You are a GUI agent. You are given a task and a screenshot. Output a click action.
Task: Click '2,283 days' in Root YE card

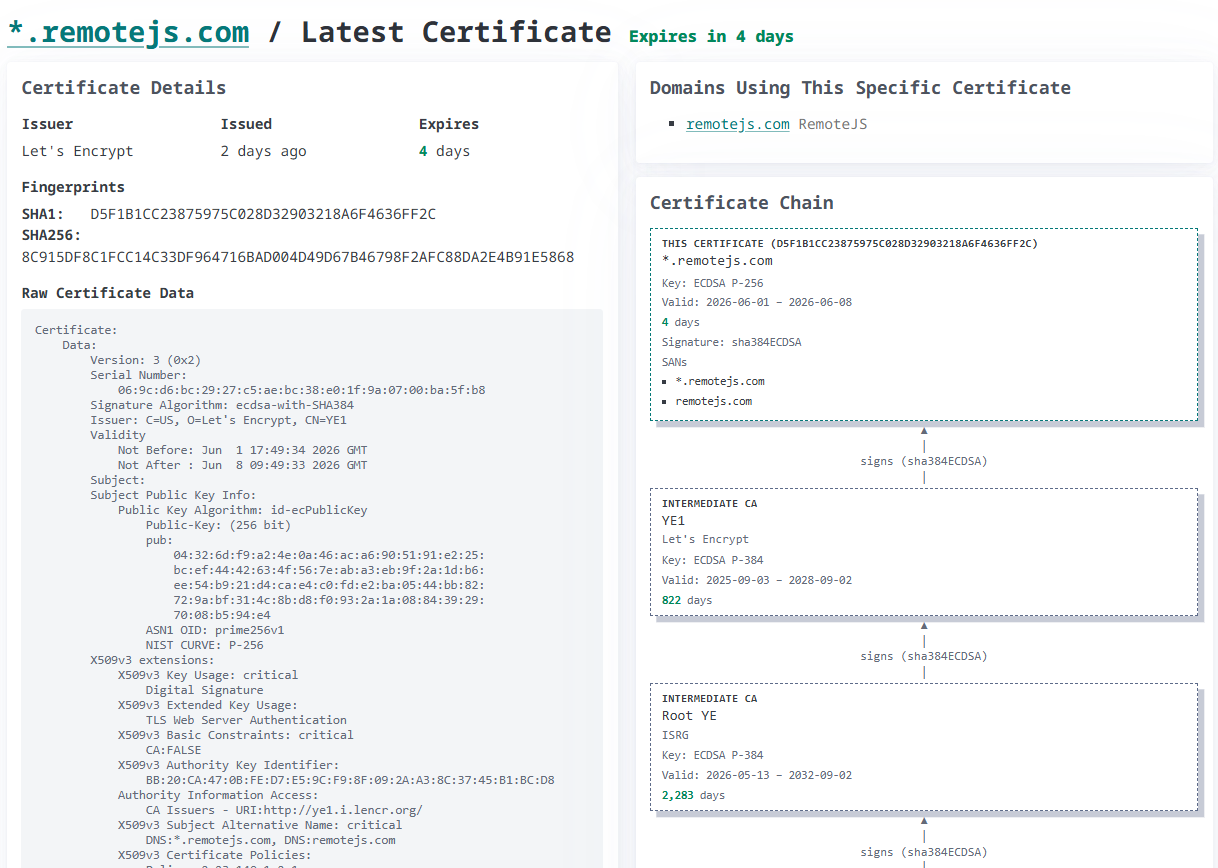tap(694, 795)
